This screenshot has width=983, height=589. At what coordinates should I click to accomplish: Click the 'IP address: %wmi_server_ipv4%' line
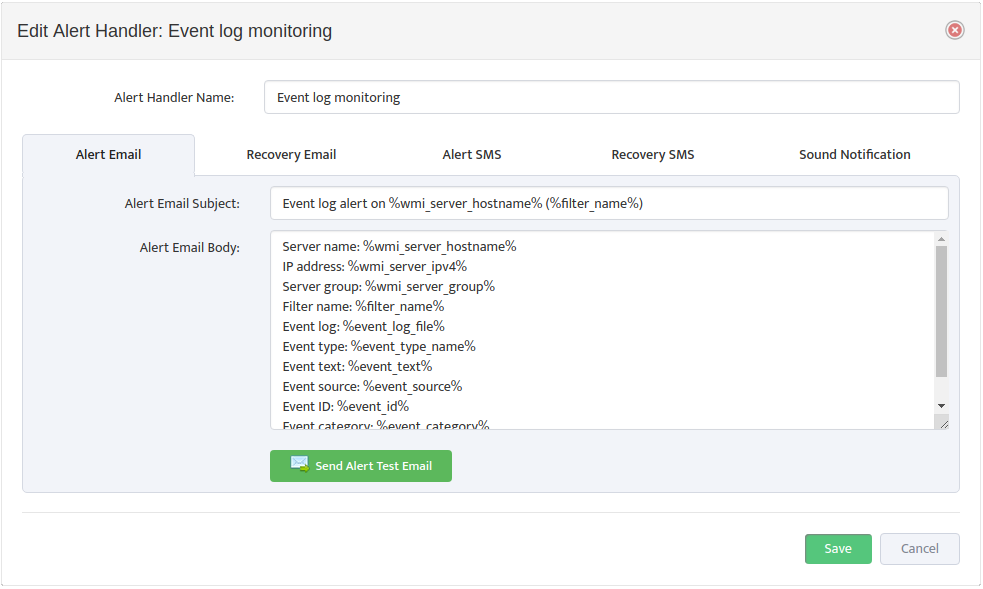[375, 267]
